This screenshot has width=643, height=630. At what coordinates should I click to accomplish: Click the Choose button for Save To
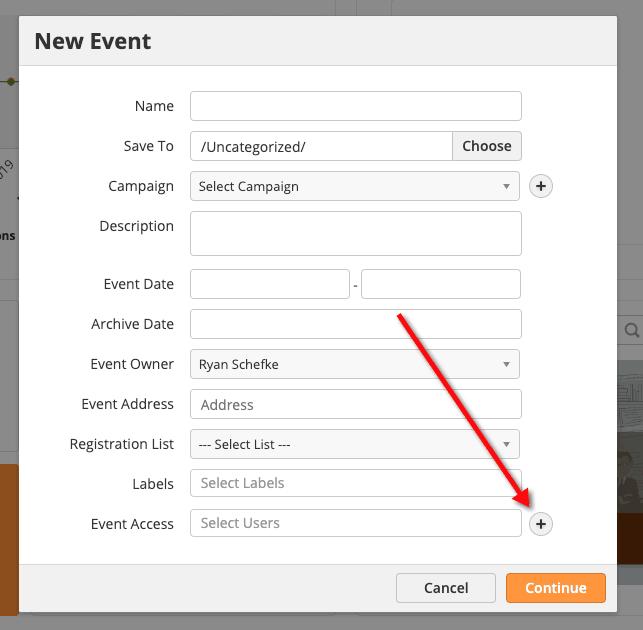pos(487,146)
